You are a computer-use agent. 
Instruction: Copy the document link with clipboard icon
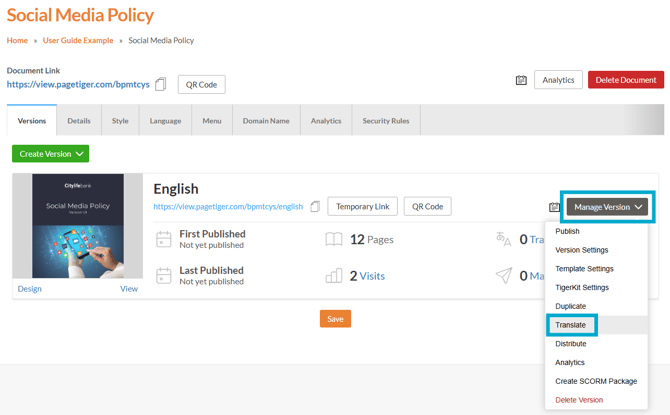click(161, 84)
